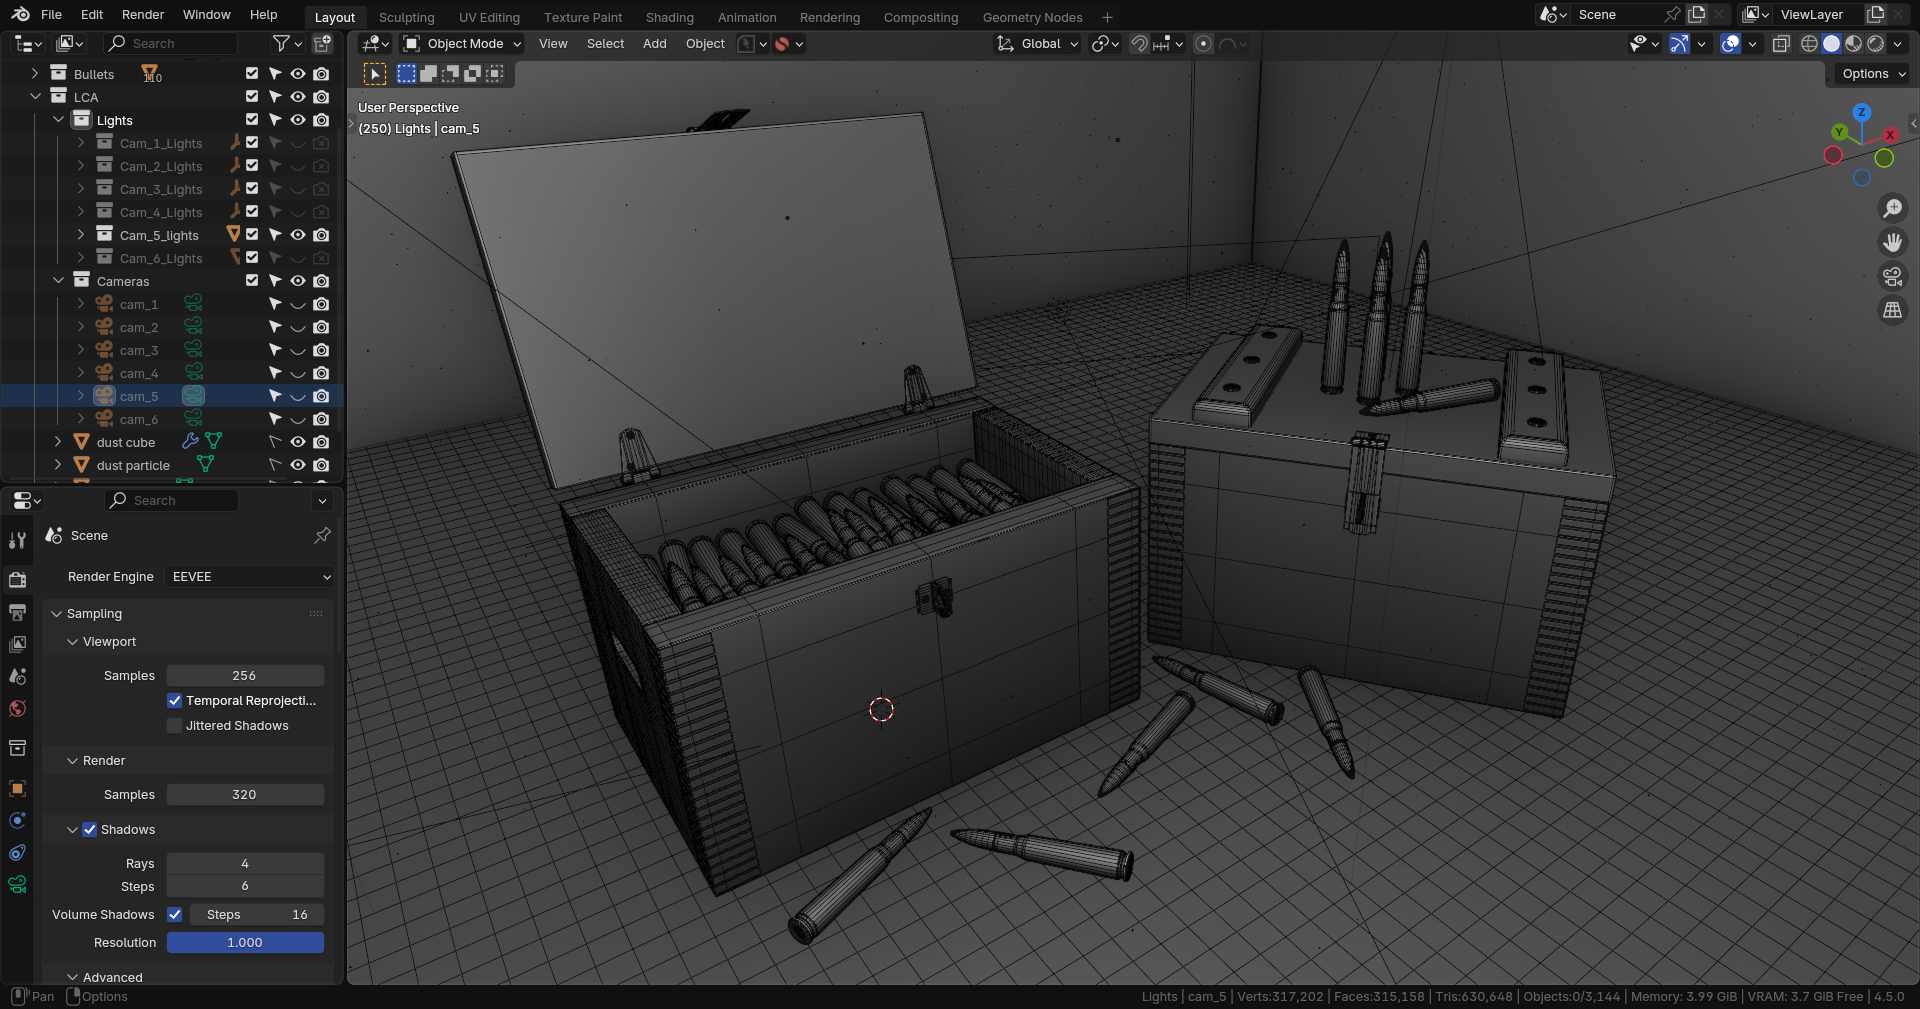Collapse the Cameras collection
Image resolution: width=1920 pixels, height=1009 pixels.
coord(58,281)
